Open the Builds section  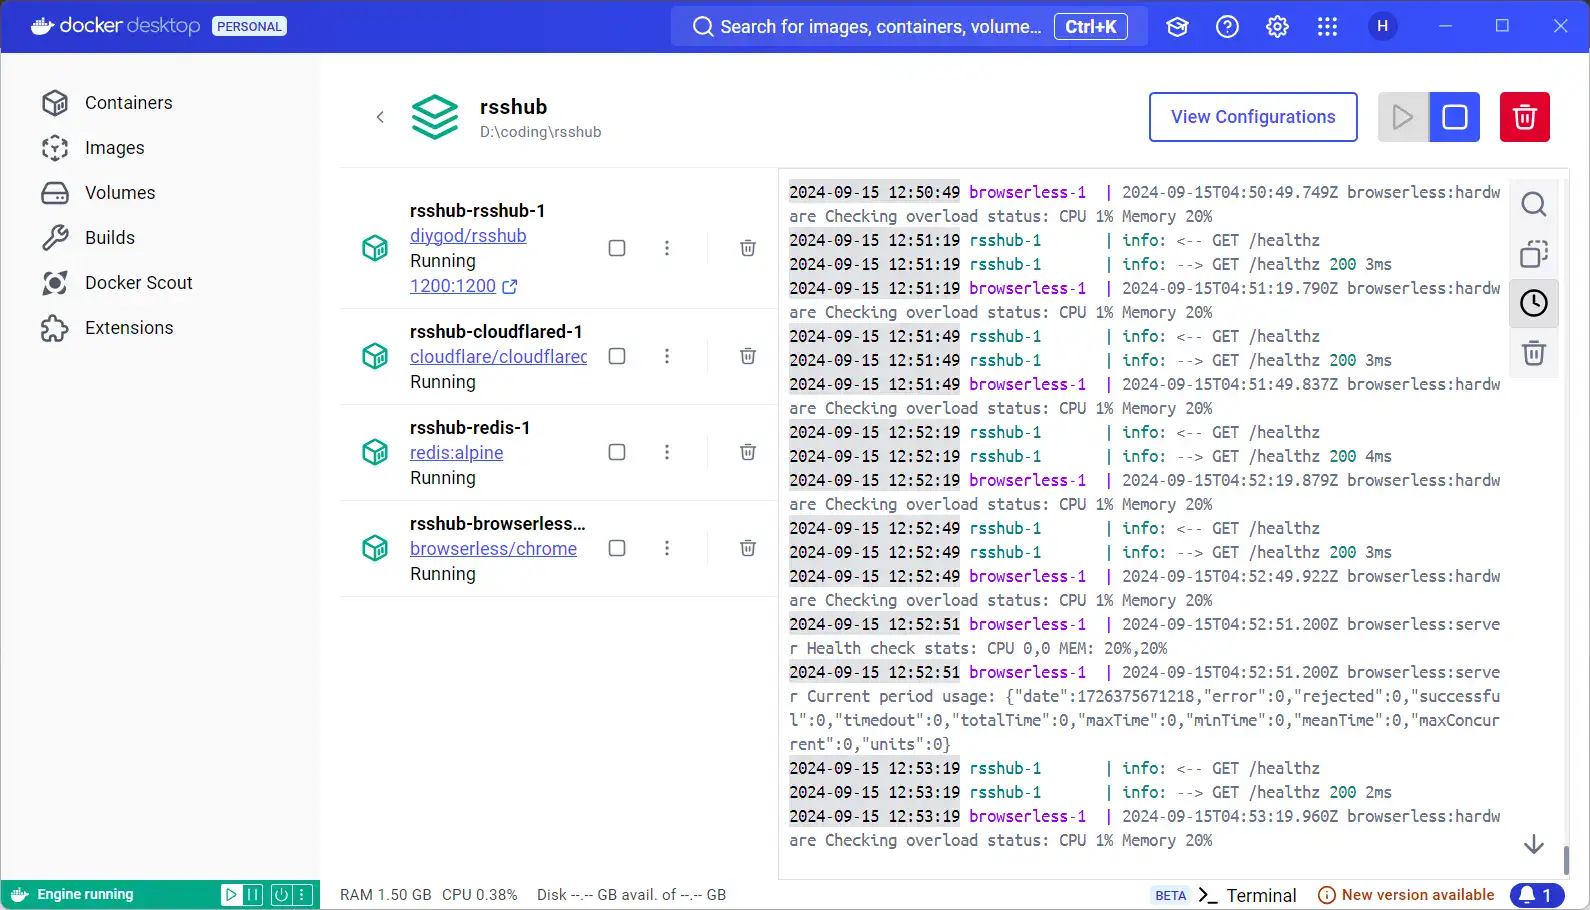(88, 238)
